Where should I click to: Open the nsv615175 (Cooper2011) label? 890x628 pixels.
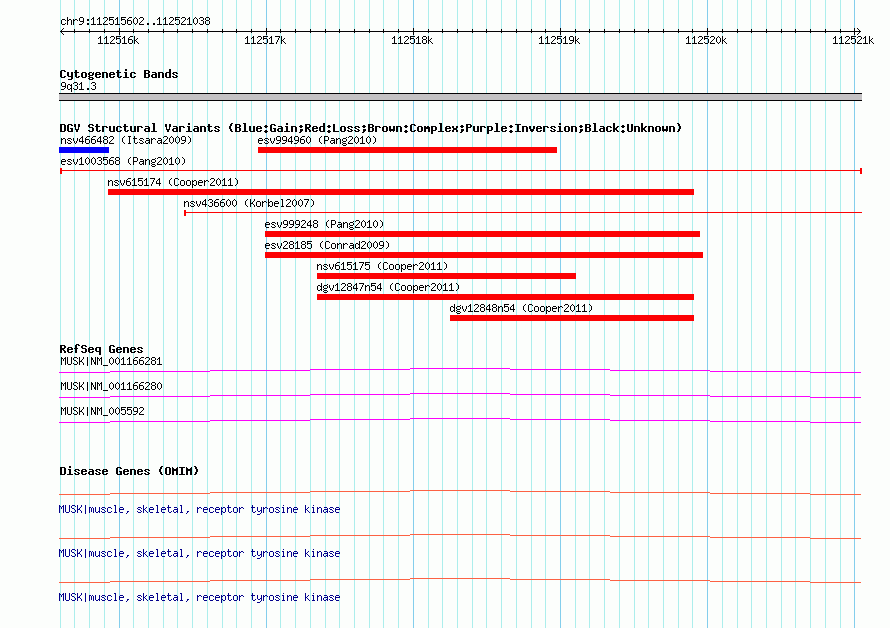click(x=382, y=266)
